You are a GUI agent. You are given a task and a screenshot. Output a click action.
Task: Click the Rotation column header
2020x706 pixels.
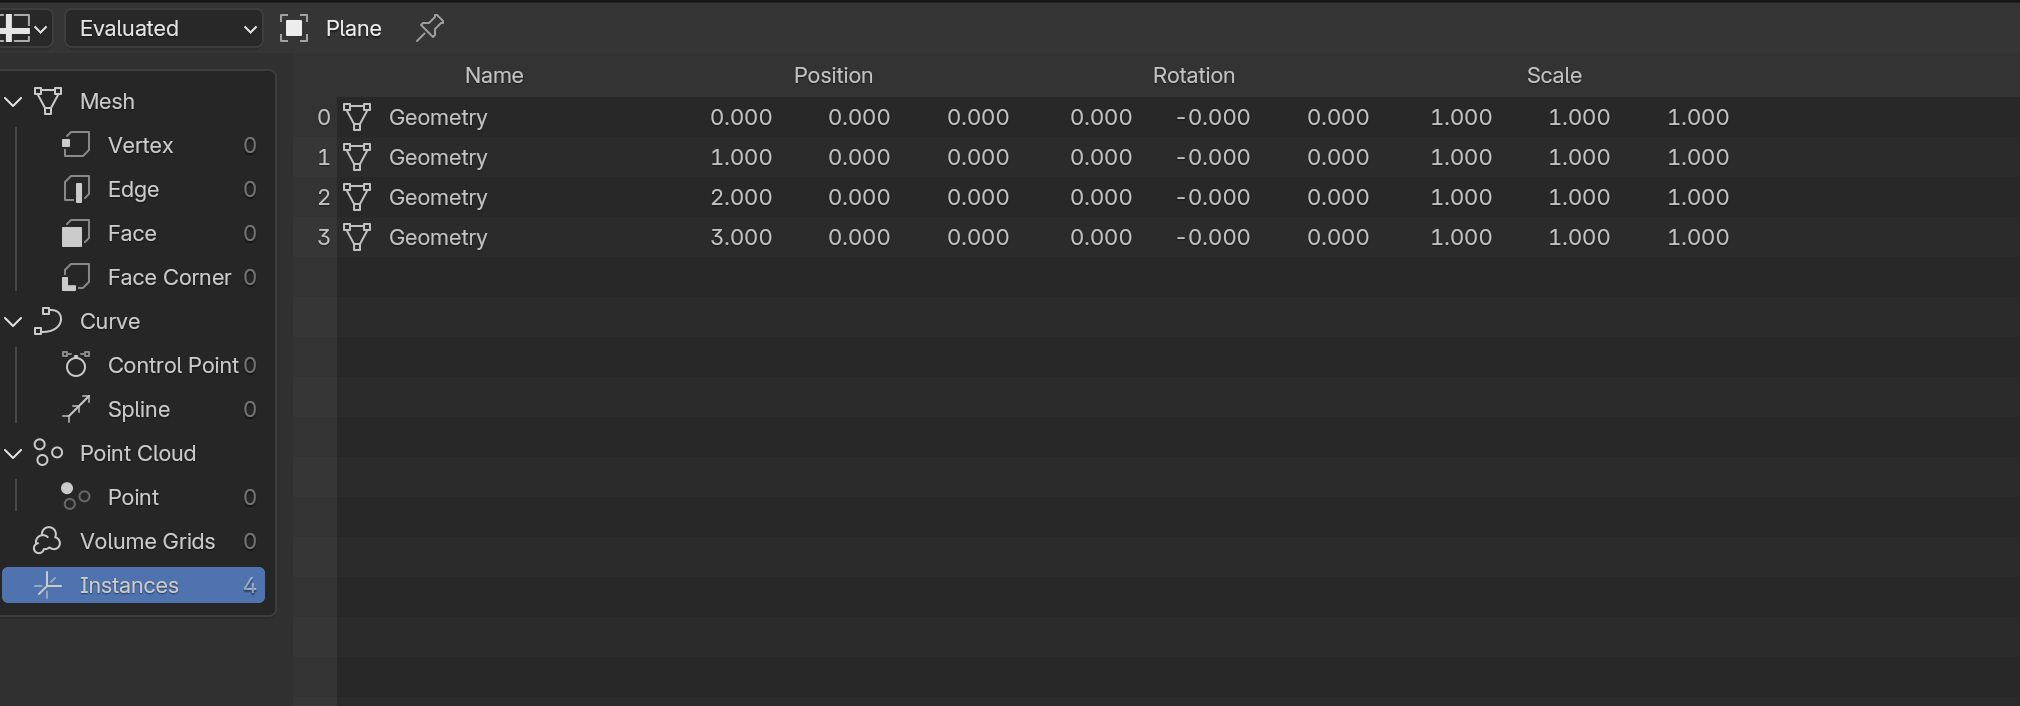(x=1194, y=75)
